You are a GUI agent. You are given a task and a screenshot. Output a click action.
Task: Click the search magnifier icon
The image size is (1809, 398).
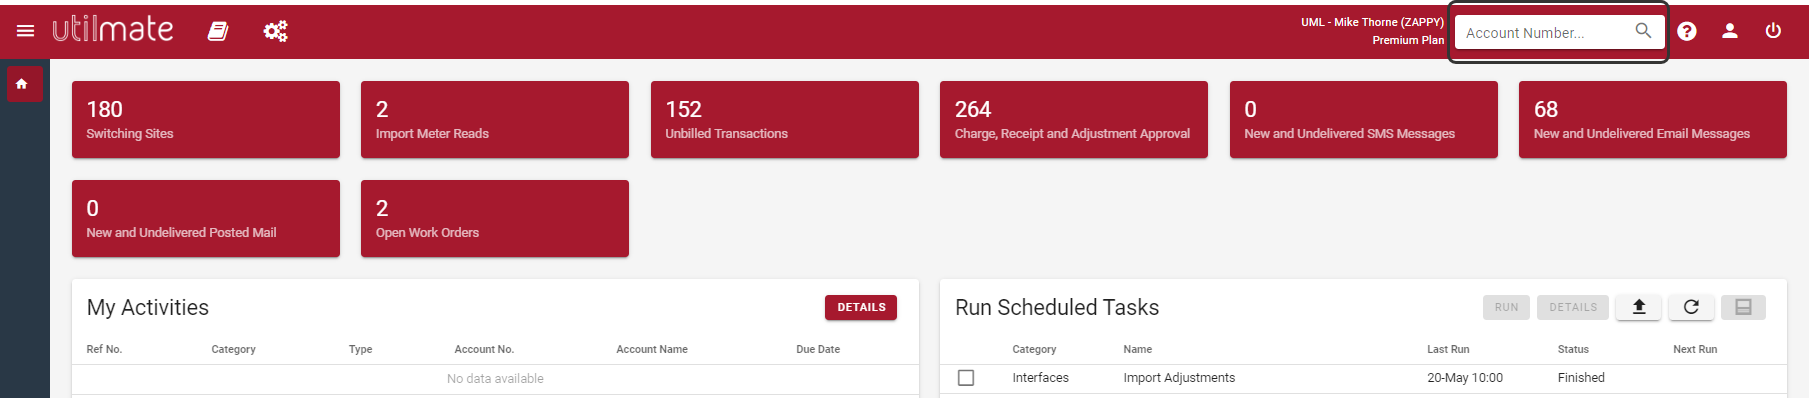point(1643,31)
